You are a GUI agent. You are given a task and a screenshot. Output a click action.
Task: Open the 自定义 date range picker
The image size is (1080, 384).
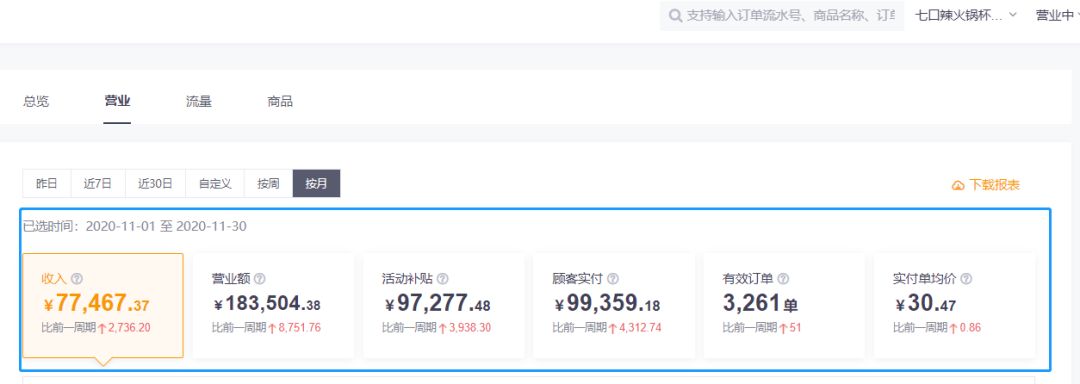215,184
